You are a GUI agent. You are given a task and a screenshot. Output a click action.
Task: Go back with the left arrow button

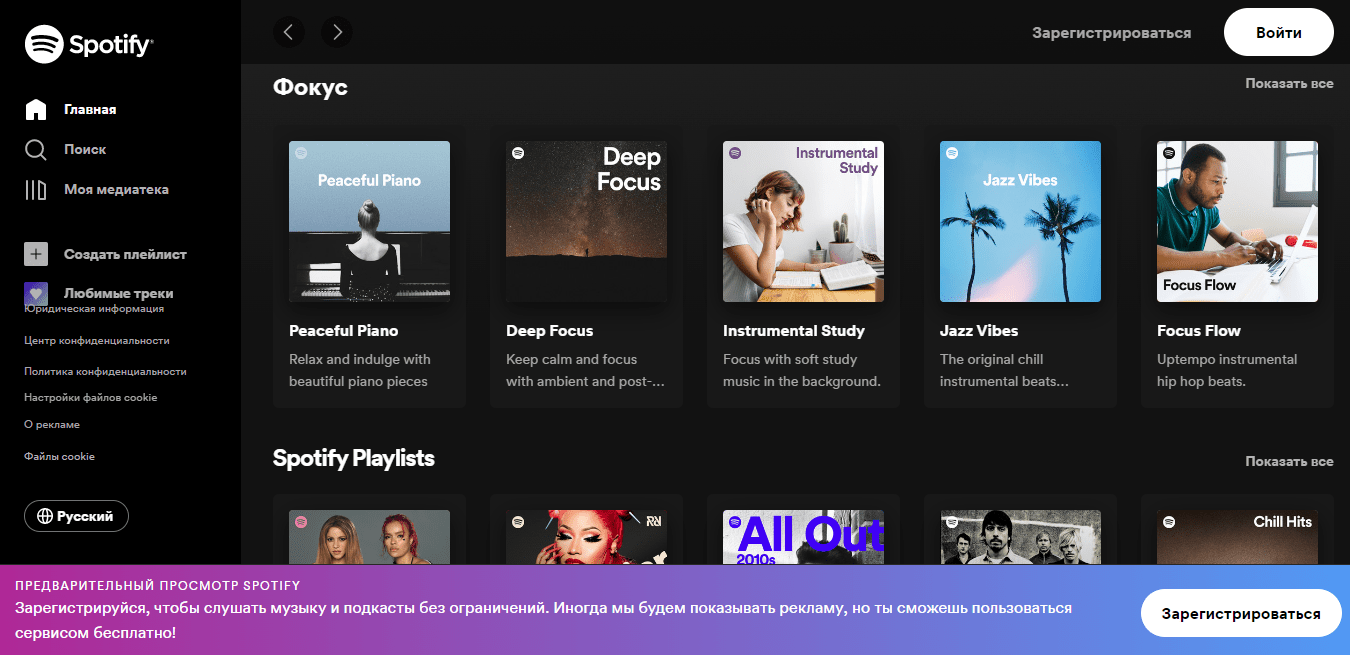[x=288, y=32]
